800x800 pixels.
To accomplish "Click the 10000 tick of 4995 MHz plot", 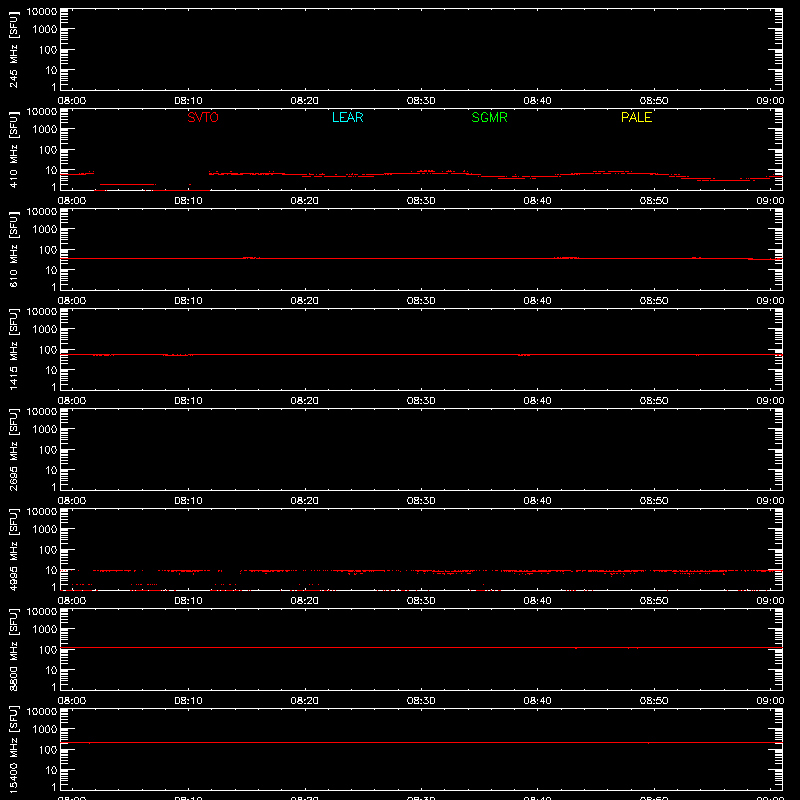I will coord(42,512).
